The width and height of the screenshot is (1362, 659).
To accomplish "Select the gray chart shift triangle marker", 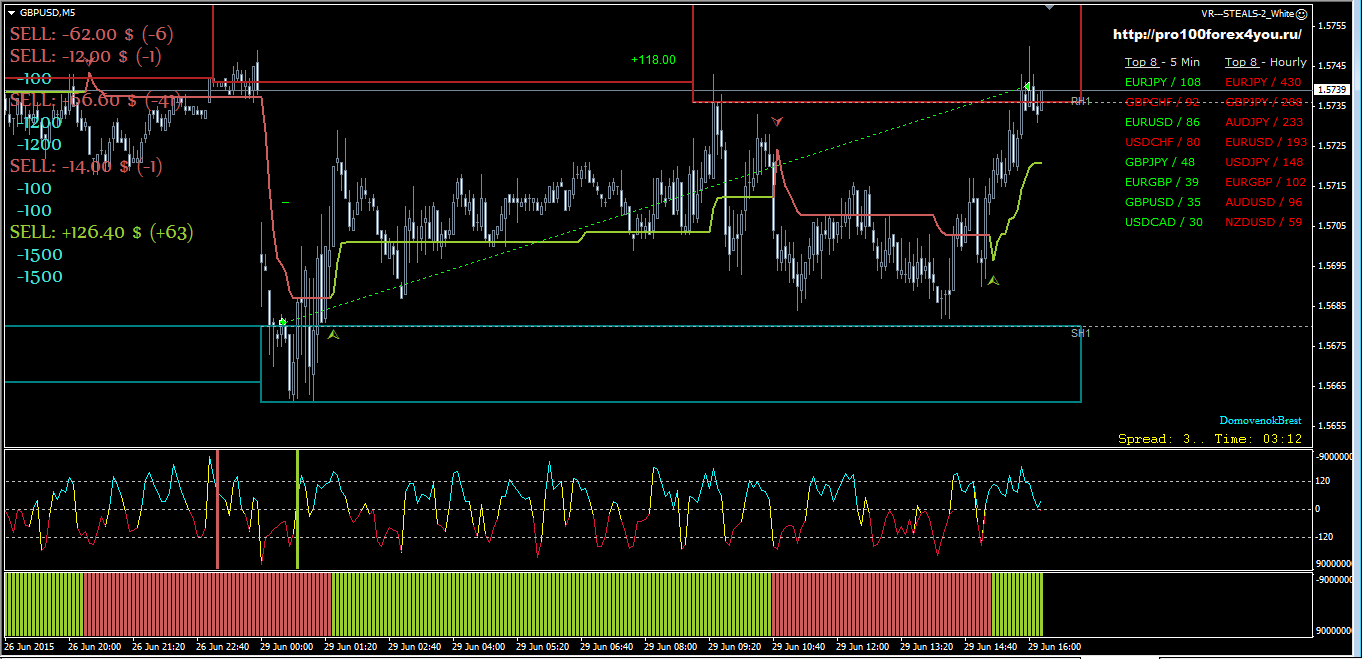I will click(1049, 8).
